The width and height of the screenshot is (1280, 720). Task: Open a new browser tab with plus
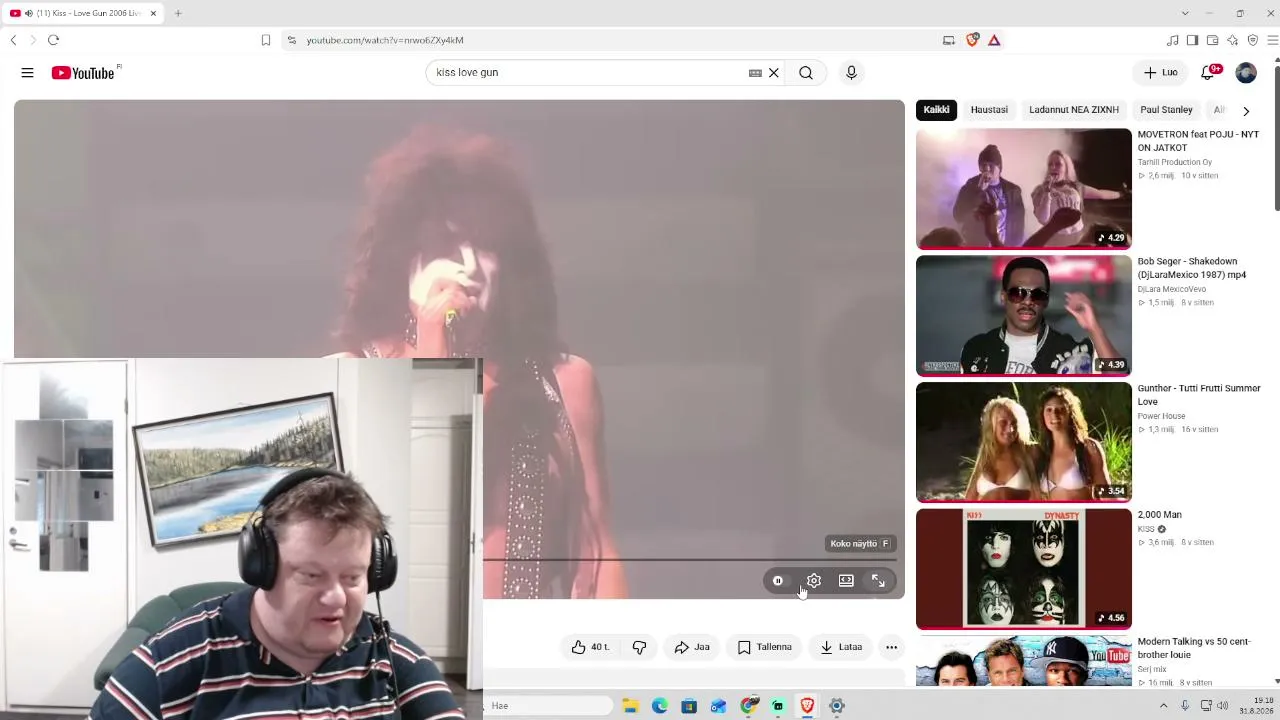pos(178,13)
